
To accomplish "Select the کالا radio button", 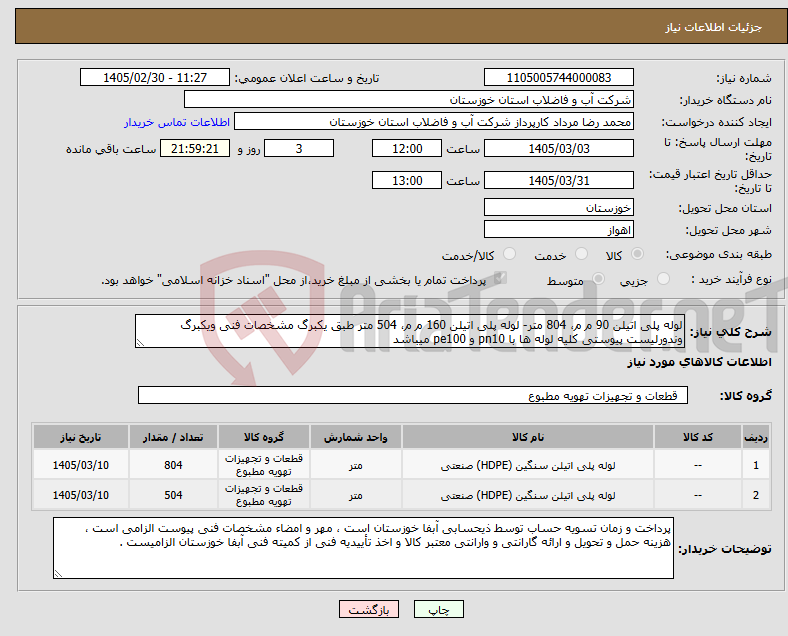I will tap(637, 254).
